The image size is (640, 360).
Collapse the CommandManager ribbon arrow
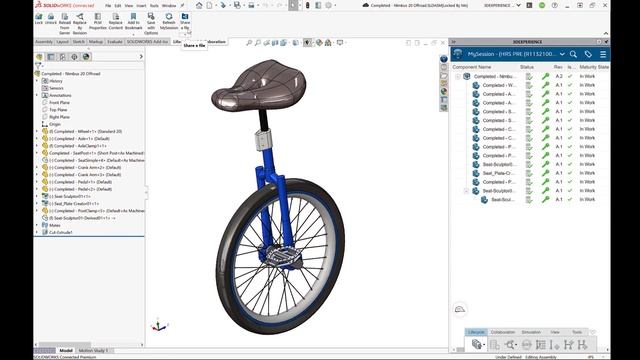click(606, 33)
